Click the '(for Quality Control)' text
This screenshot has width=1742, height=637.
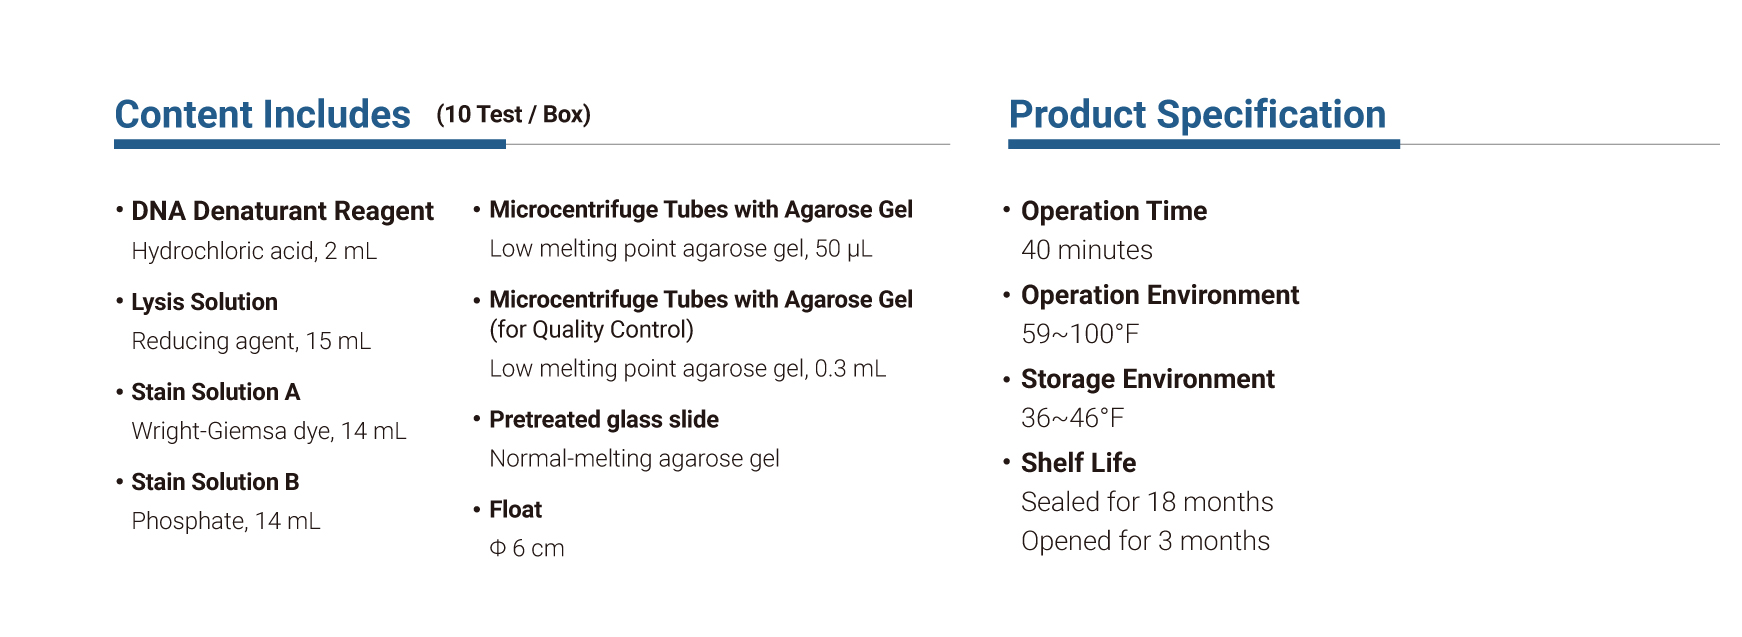pos(591,330)
